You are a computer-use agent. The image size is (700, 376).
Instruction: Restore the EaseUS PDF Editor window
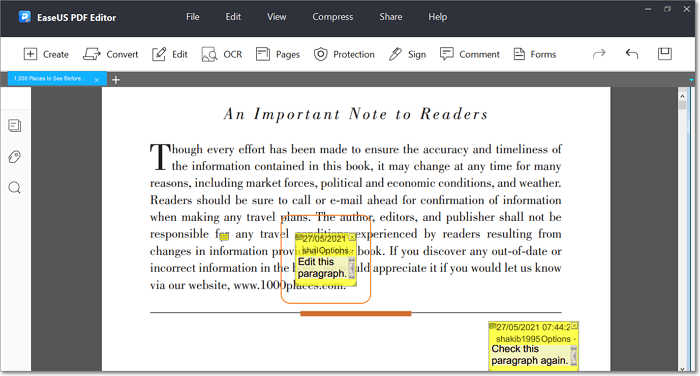(667, 9)
